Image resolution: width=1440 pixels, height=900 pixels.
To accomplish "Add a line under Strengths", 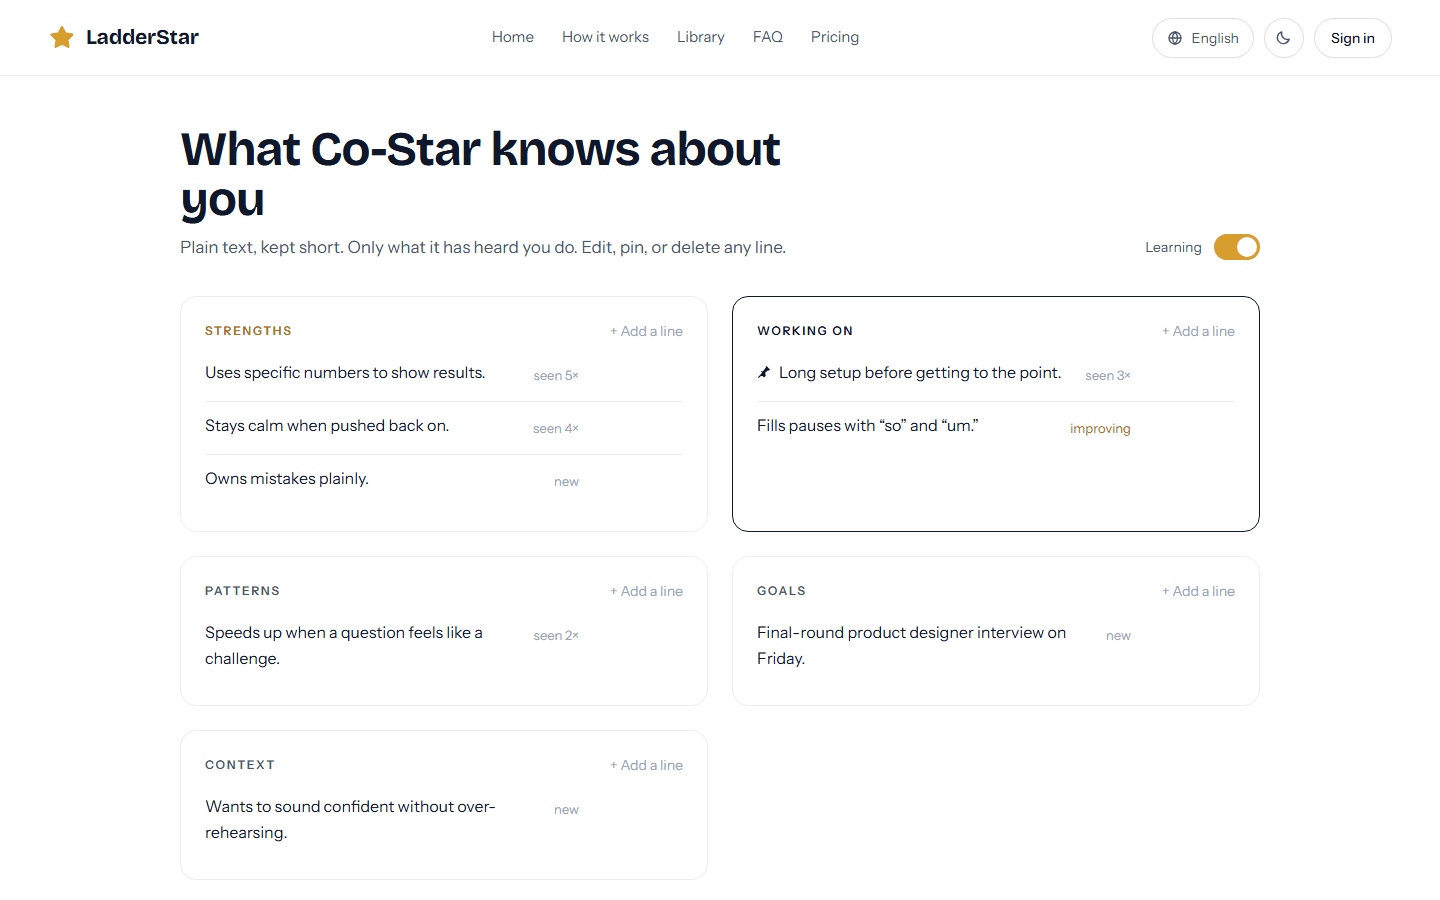I will click(647, 331).
